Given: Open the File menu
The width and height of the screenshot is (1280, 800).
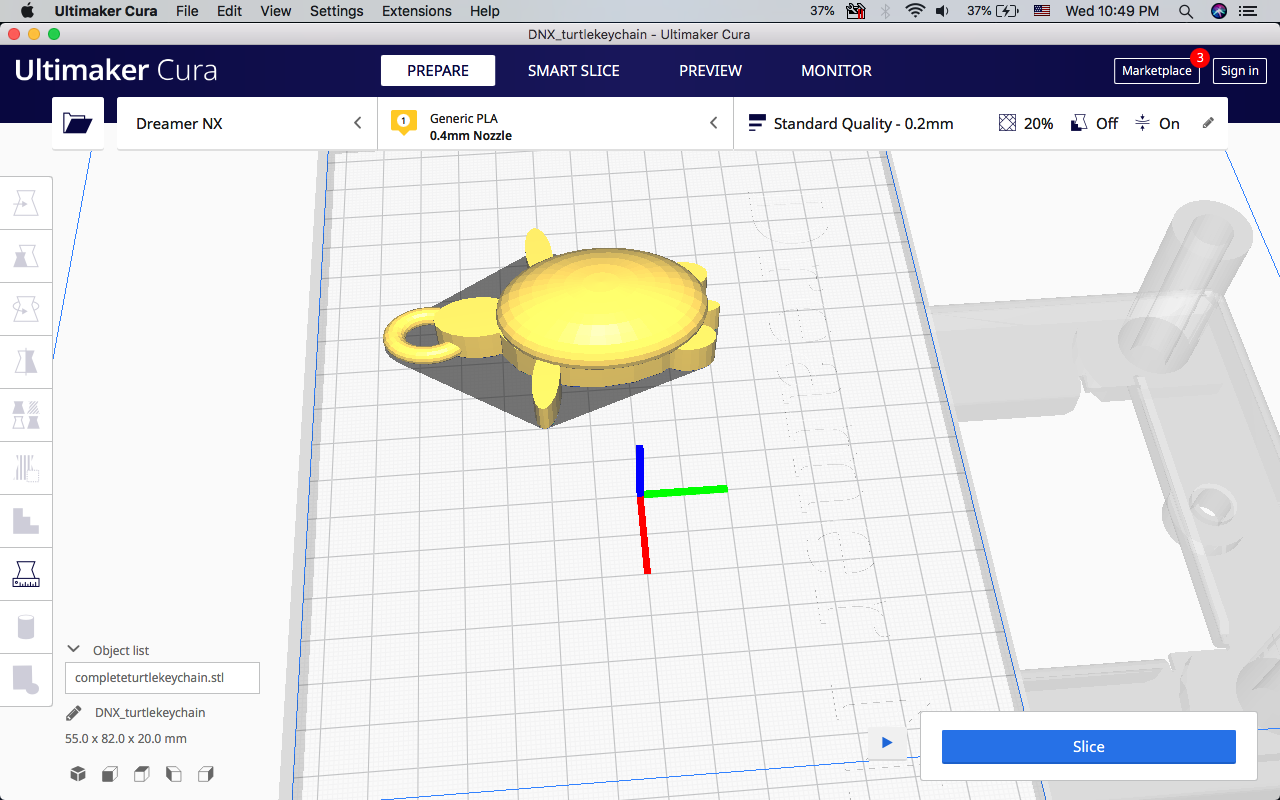Looking at the screenshot, I should click(x=187, y=11).
